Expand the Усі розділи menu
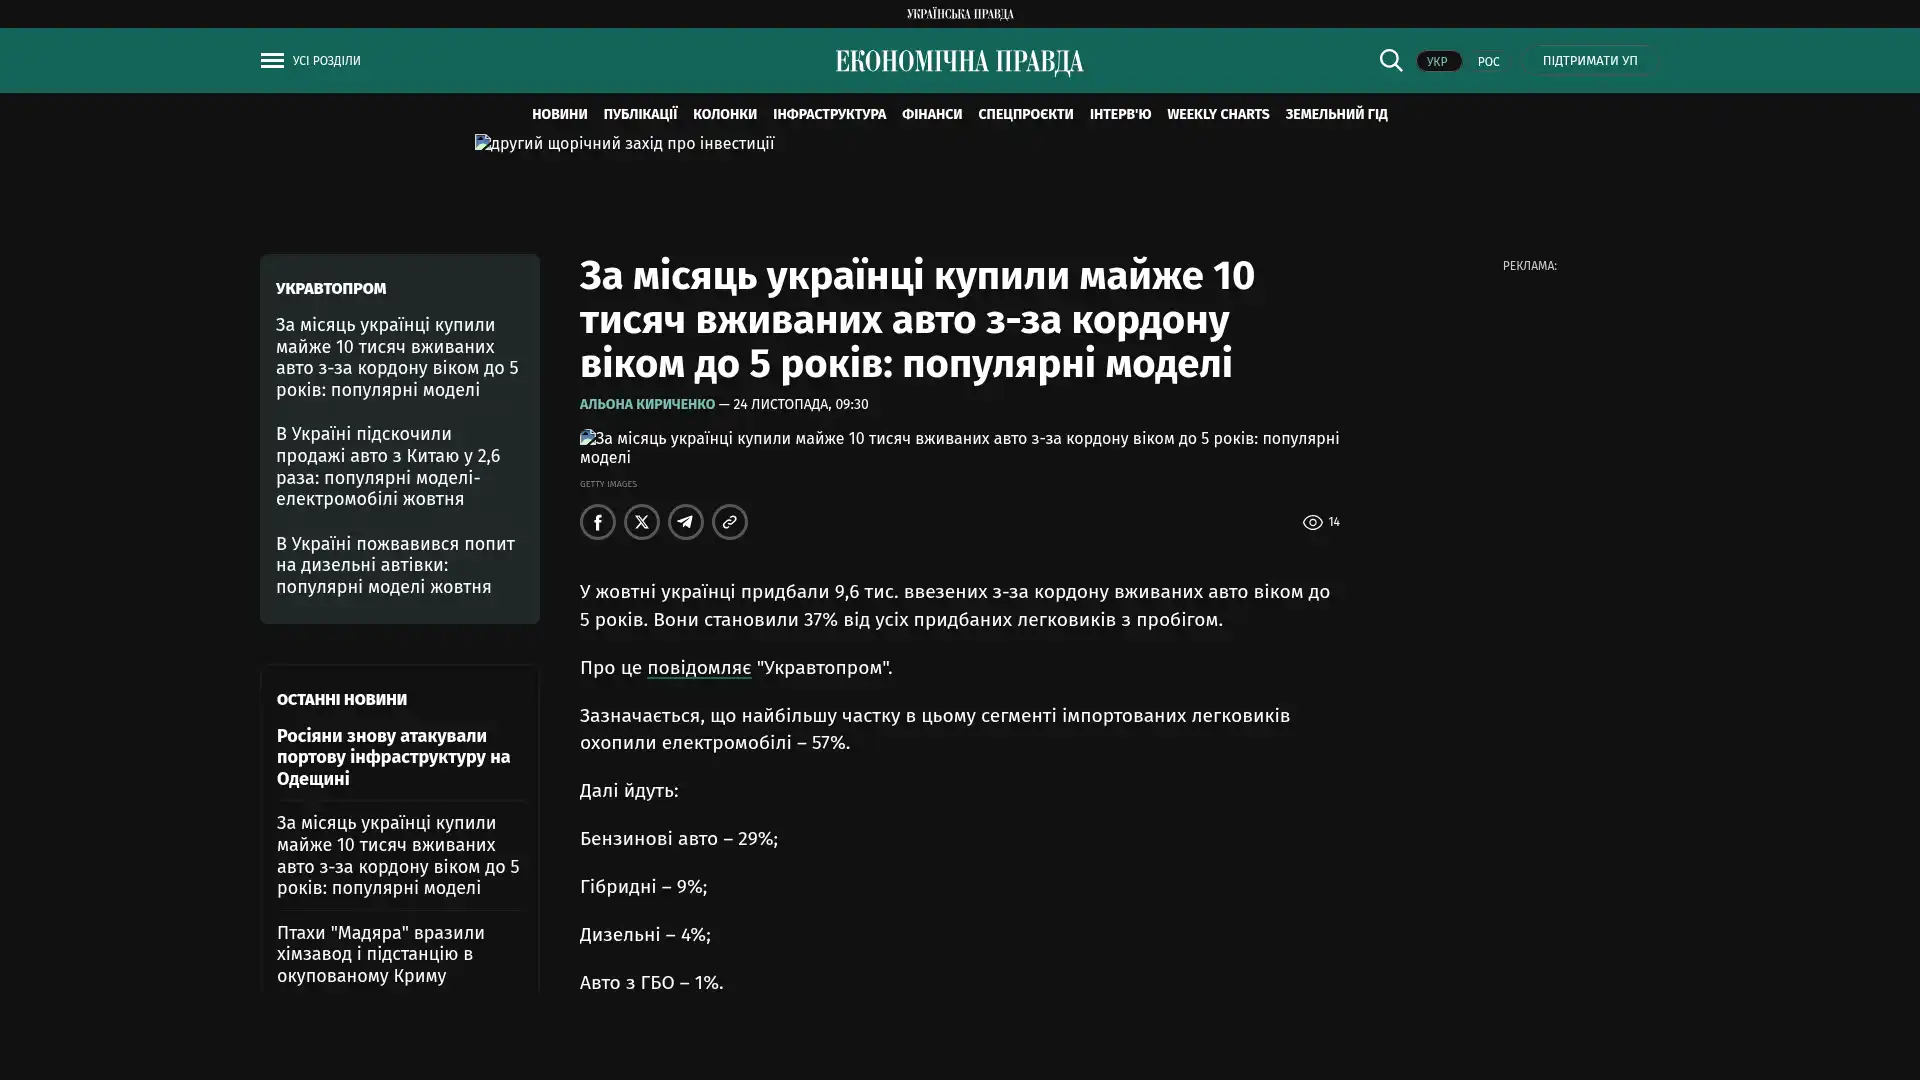 click(326, 61)
